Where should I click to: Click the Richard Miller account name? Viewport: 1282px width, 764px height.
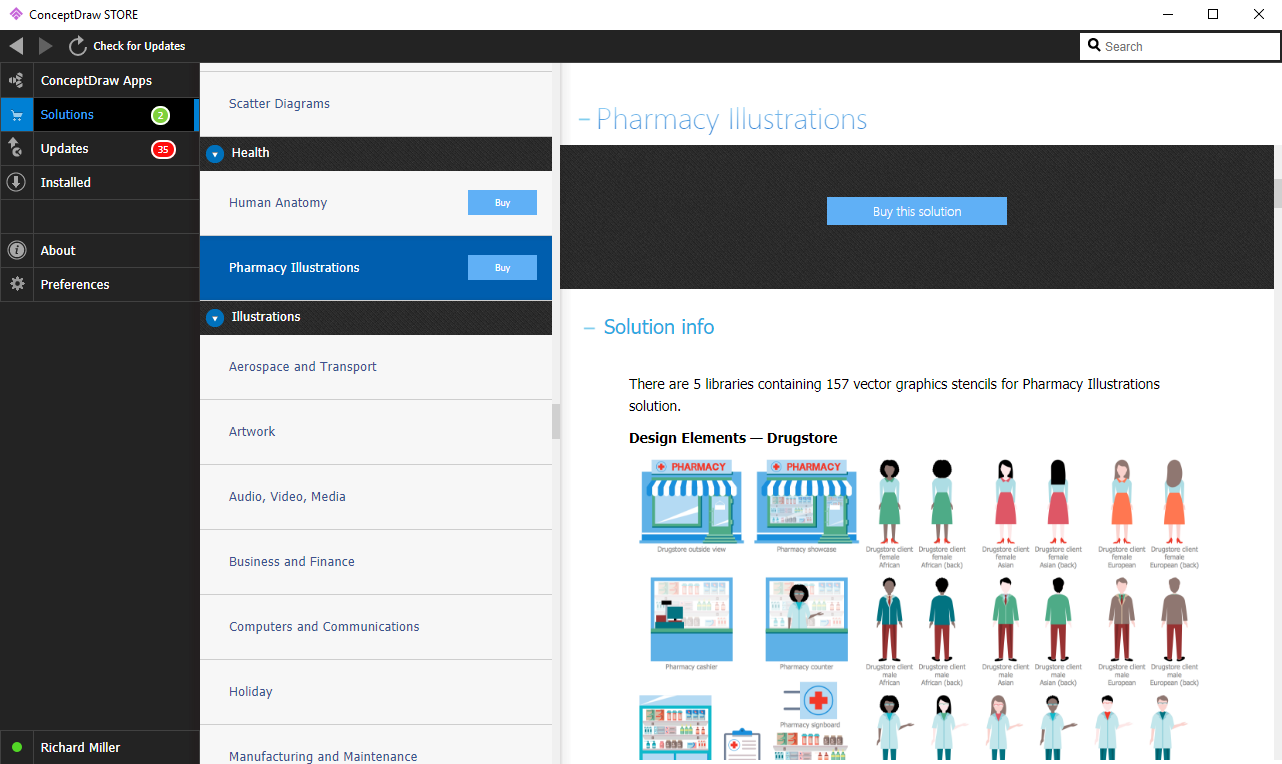point(79,747)
